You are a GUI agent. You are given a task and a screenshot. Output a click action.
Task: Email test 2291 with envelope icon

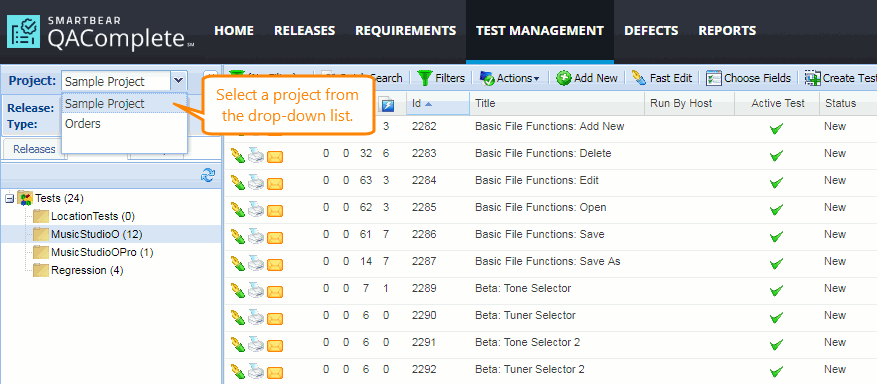275,345
